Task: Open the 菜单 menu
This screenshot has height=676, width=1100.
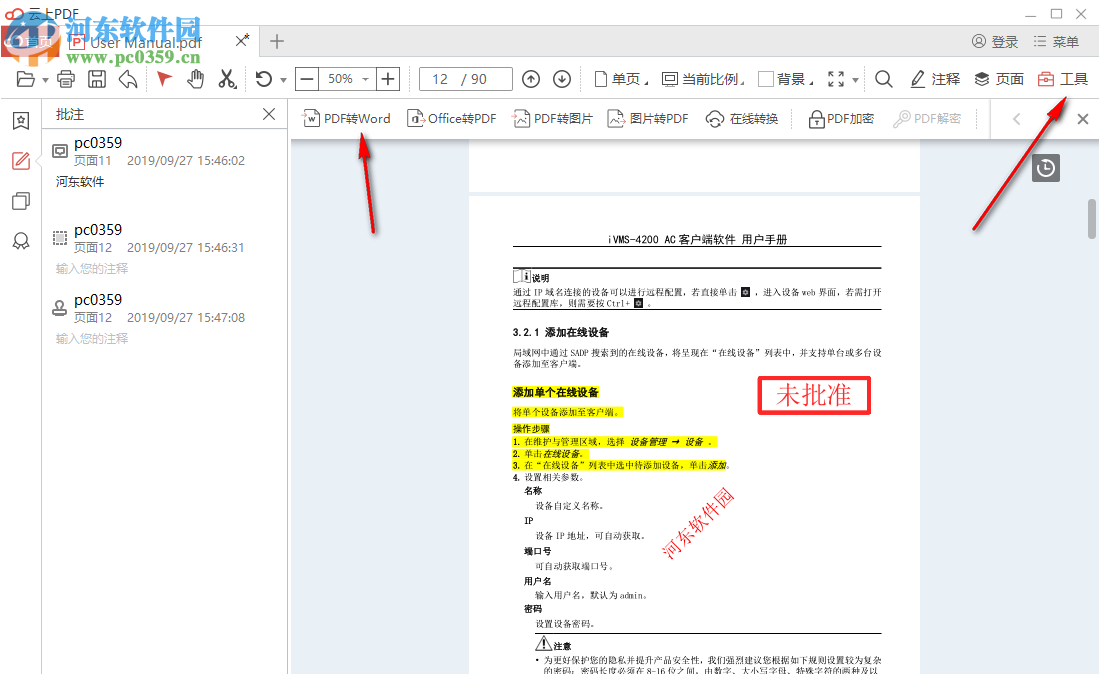Action: point(1057,42)
